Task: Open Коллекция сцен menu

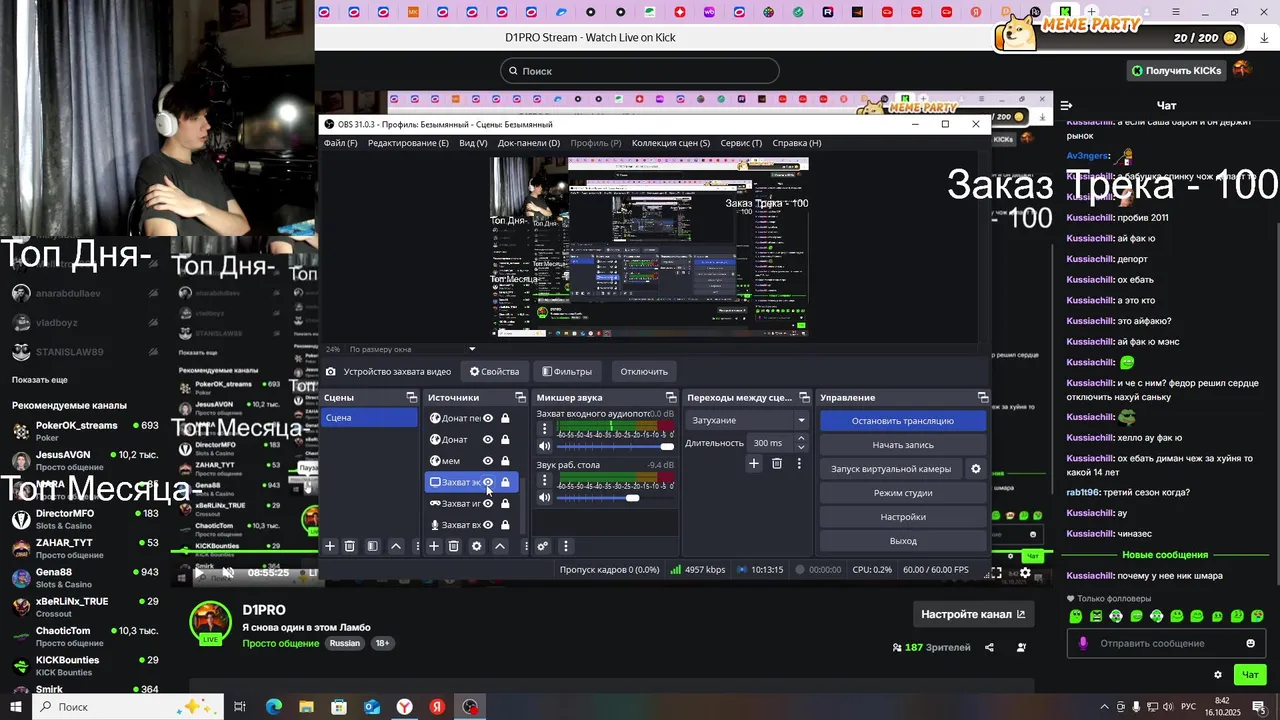Action: 671,143
